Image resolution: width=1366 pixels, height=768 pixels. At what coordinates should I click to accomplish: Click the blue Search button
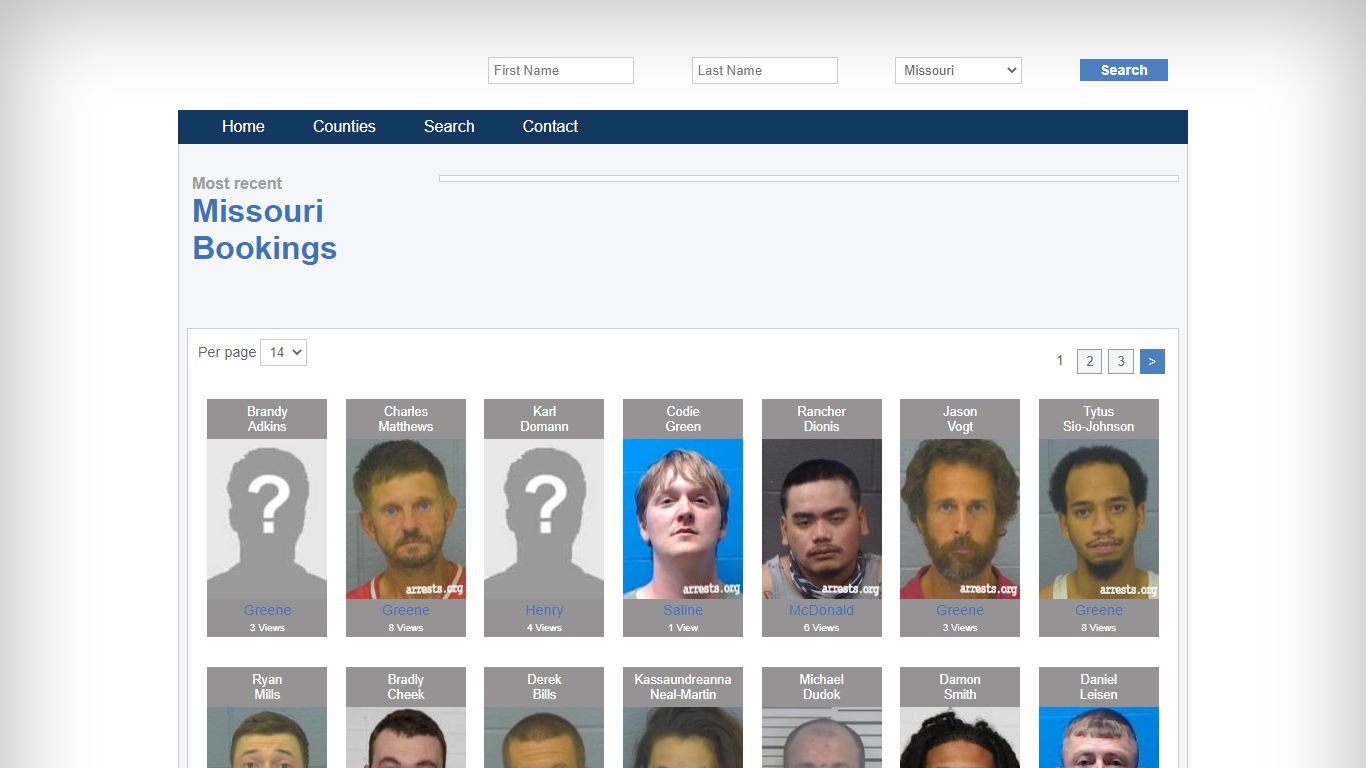[x=1124, y=70]
